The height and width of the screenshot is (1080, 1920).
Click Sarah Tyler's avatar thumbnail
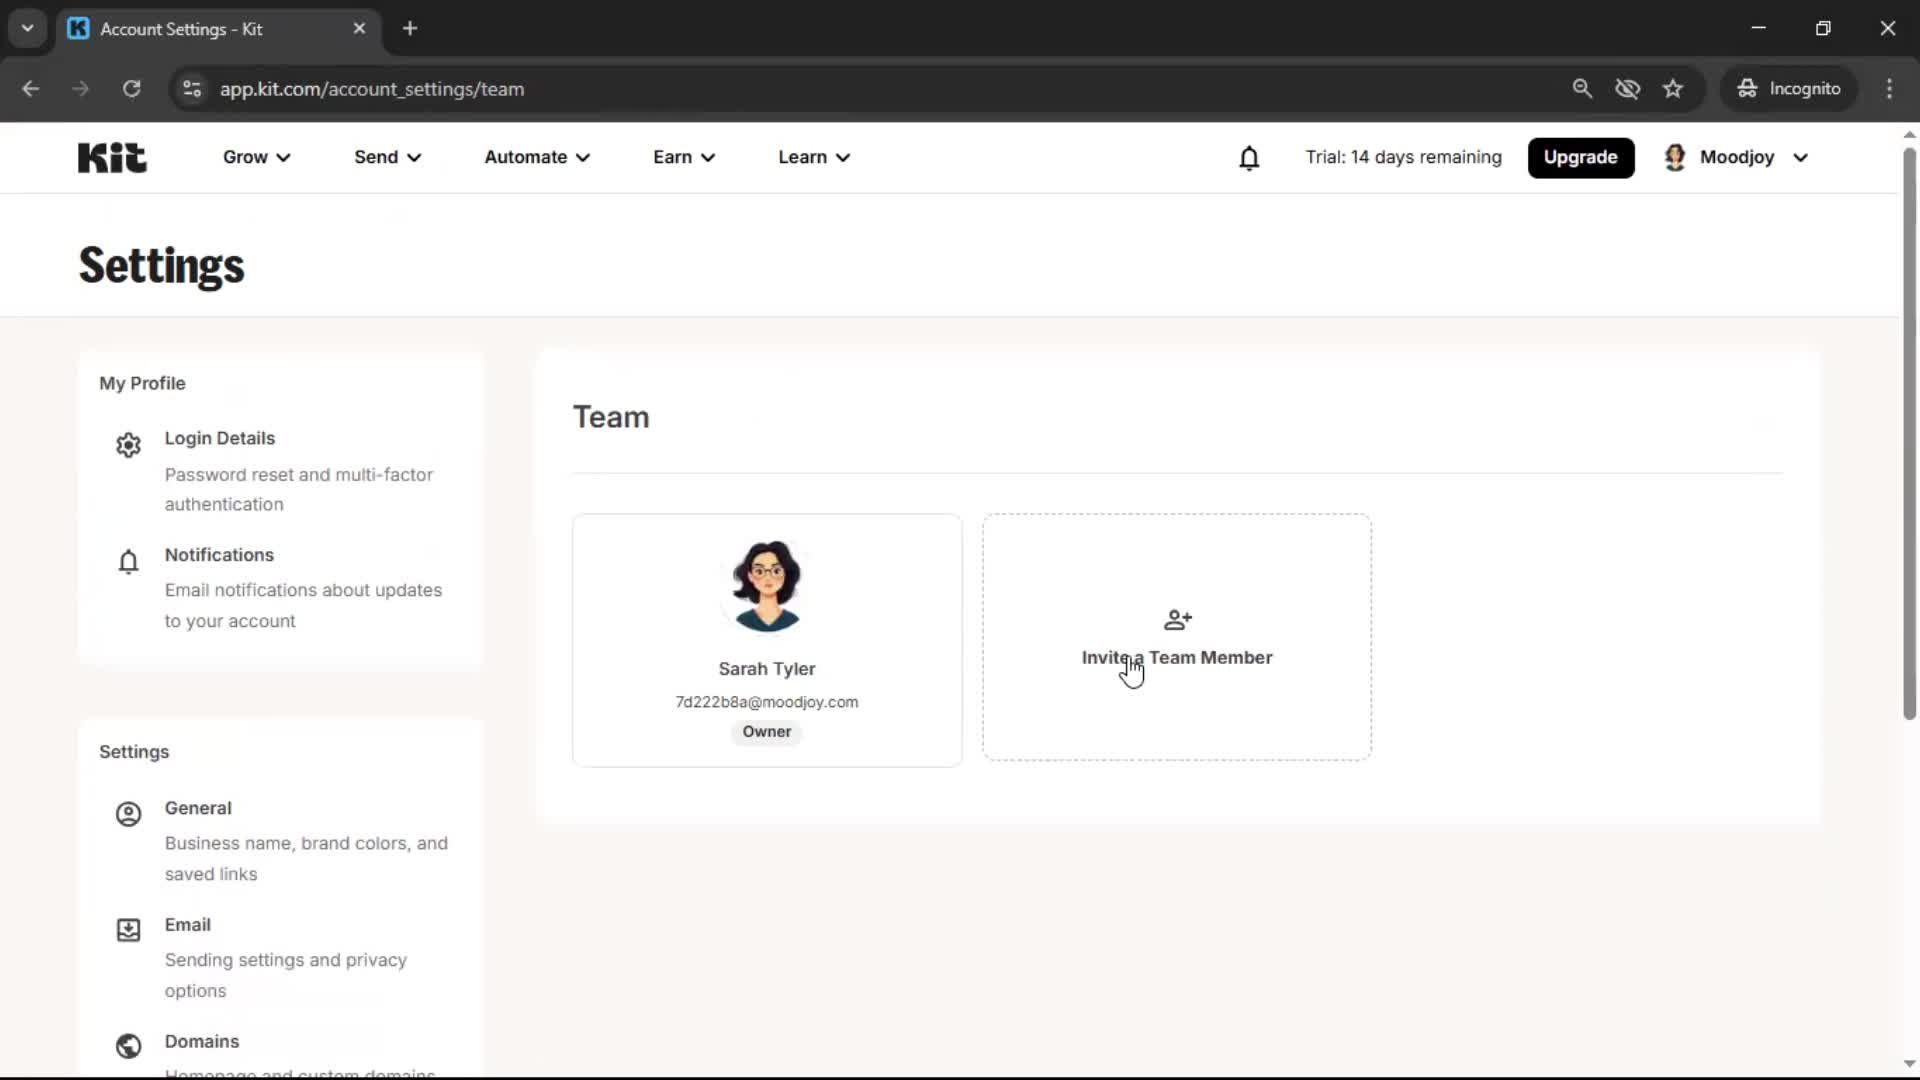pos(767,587)
